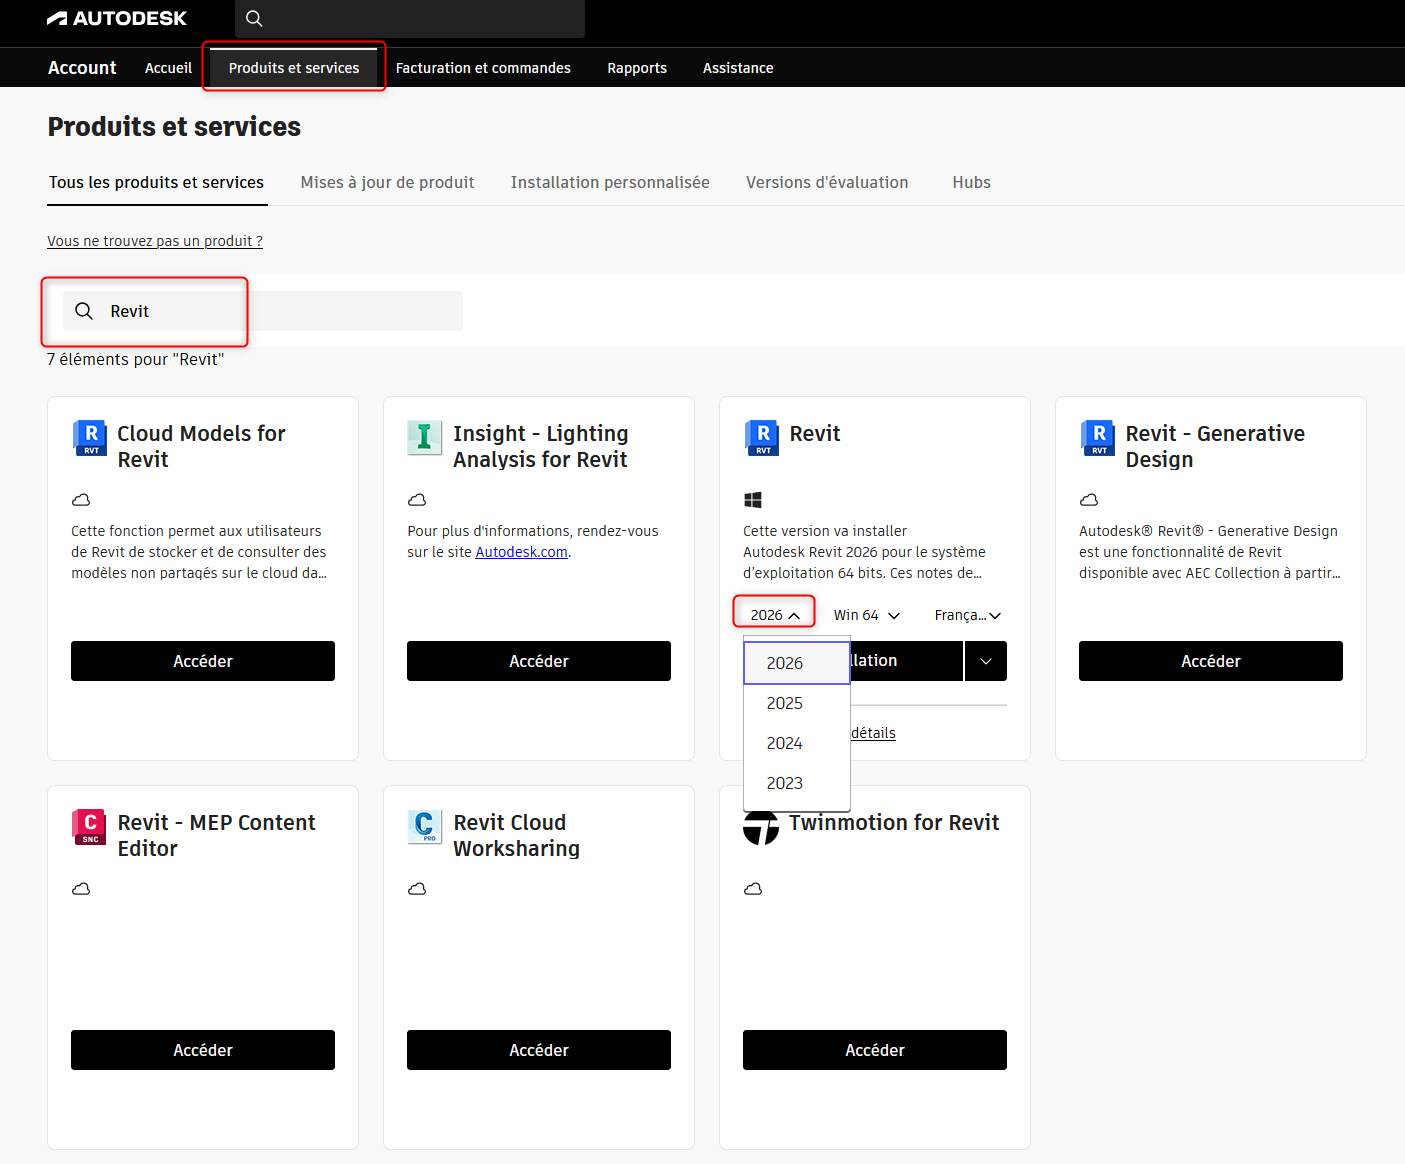Click the Revit MEP Content Editor icon
Image resolution: width=1405 pixels, height=1164 pixels.
[89, 826]
